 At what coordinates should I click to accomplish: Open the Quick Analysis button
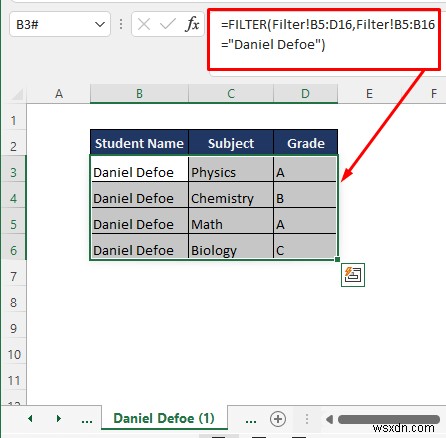353,275
